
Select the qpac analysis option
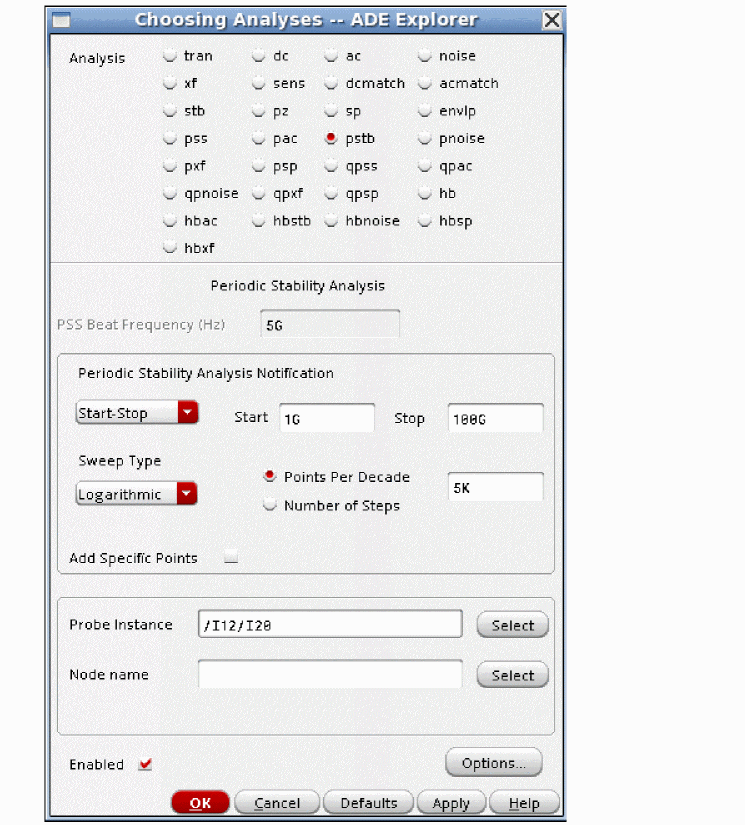pyautogui.click(x=425, y=166)
